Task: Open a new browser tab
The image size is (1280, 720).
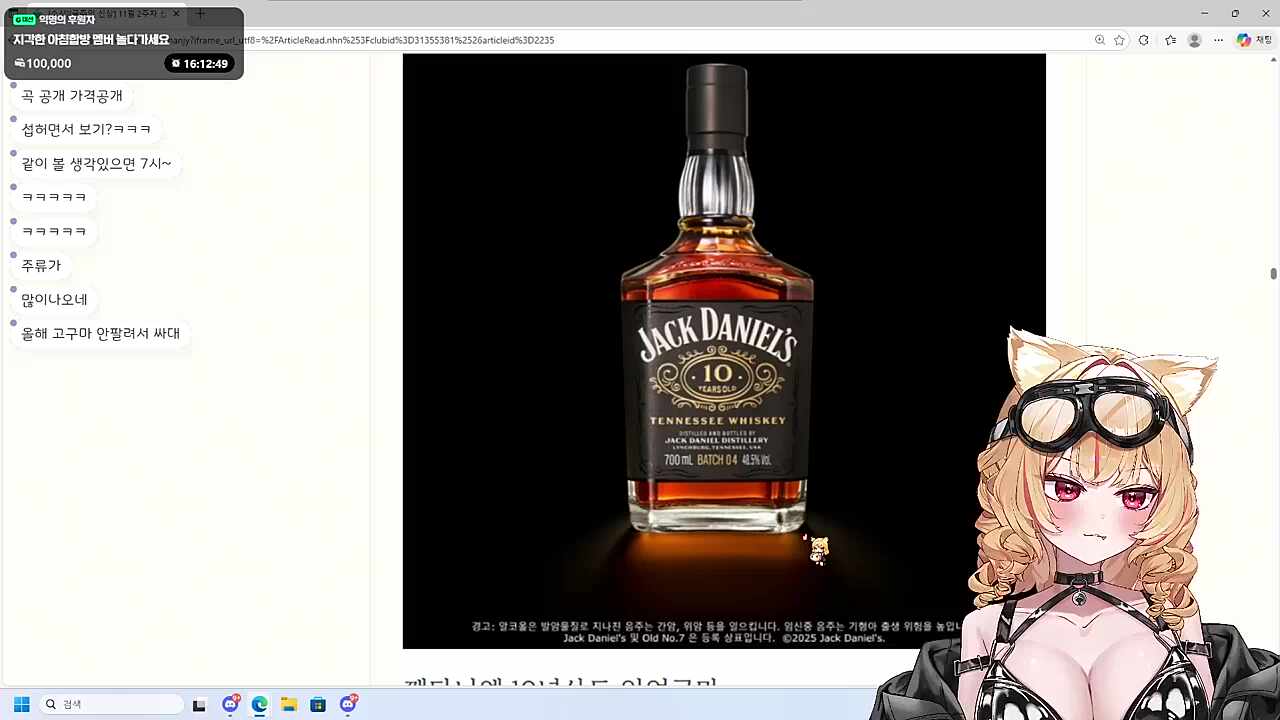Action: pyautogui.click(x=200, y=13)
